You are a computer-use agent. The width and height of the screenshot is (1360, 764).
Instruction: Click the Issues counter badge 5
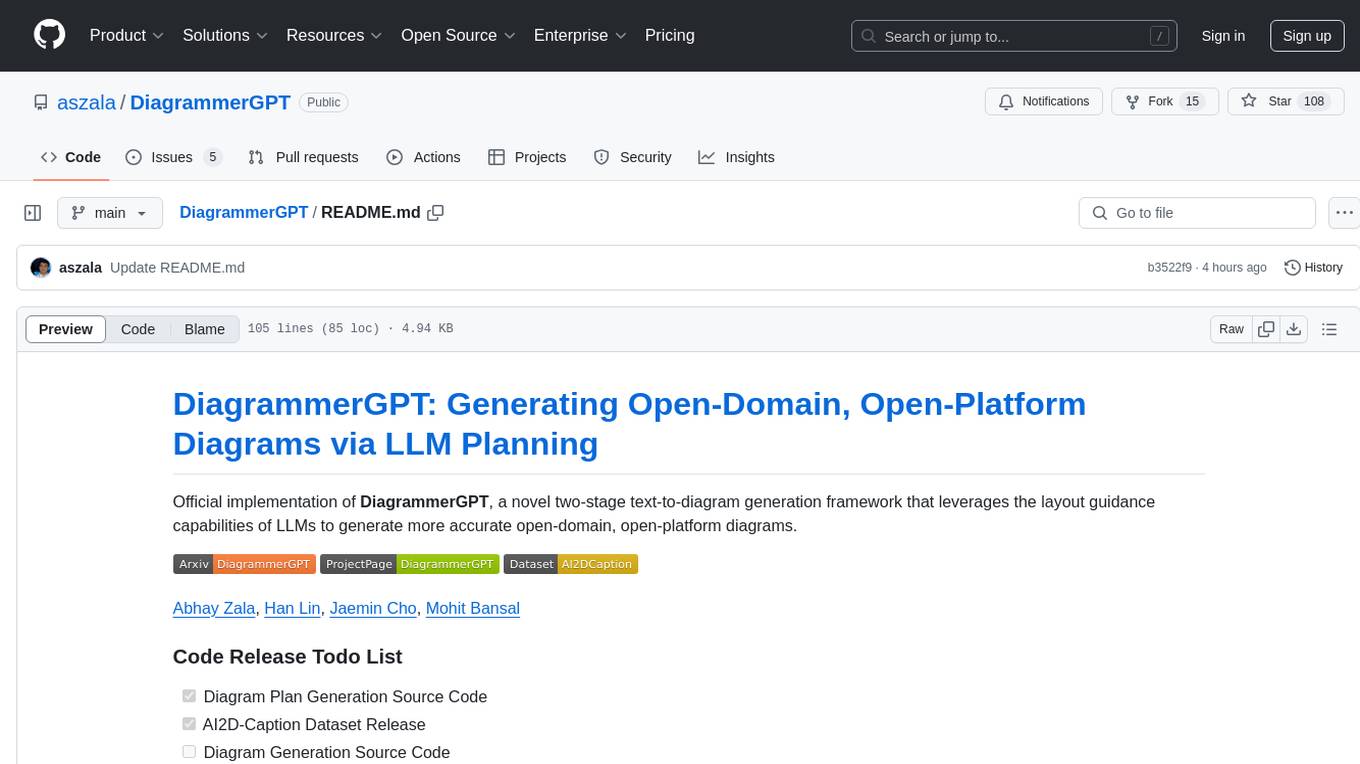212,157
